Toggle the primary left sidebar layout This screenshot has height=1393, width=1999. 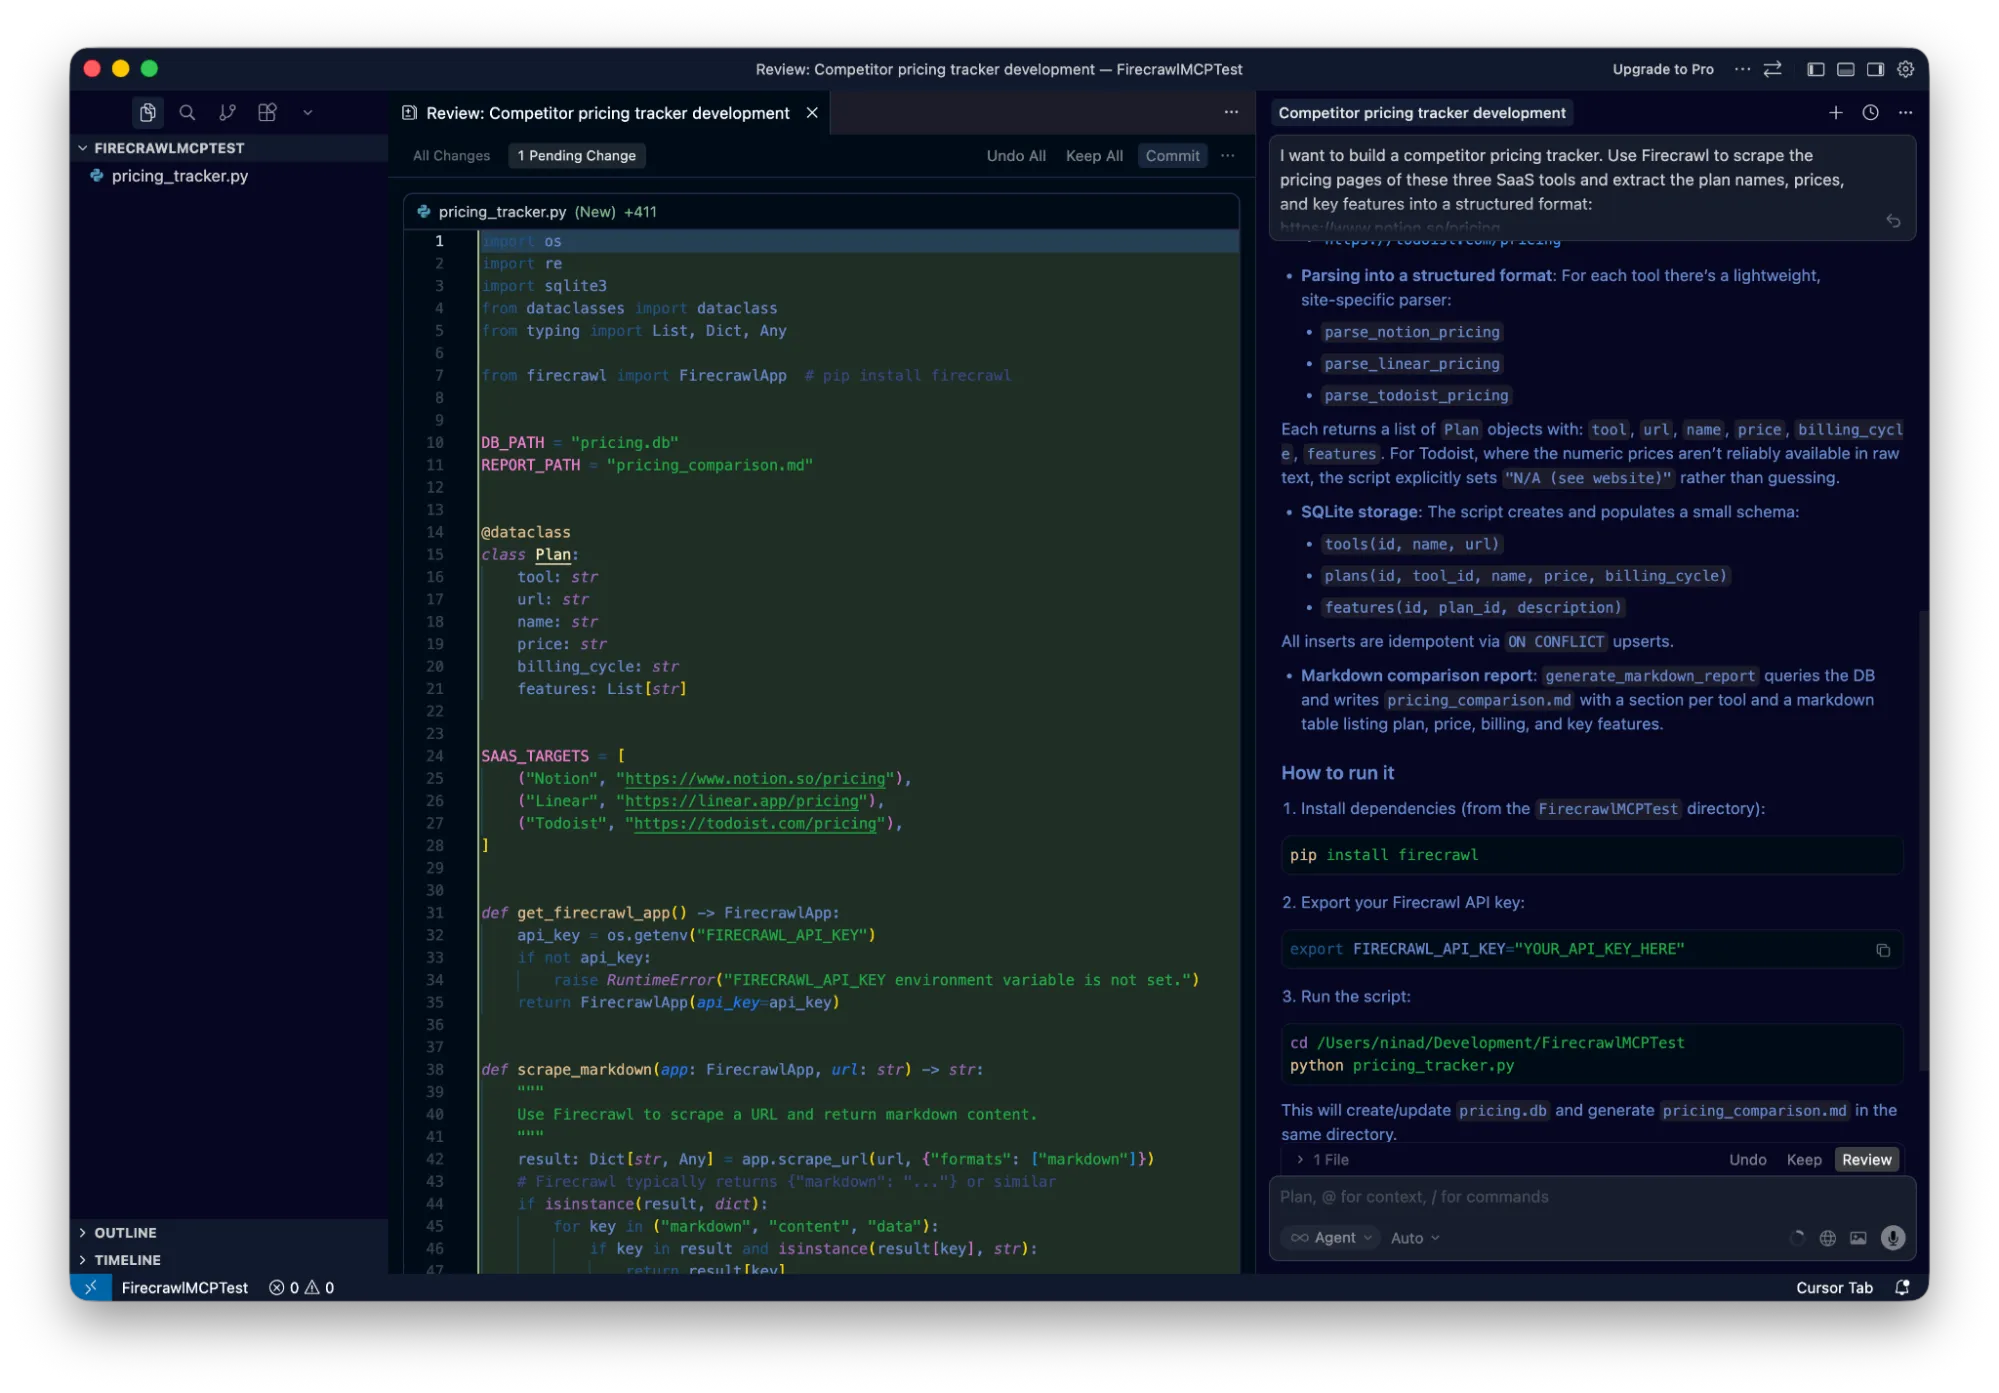1816,69
